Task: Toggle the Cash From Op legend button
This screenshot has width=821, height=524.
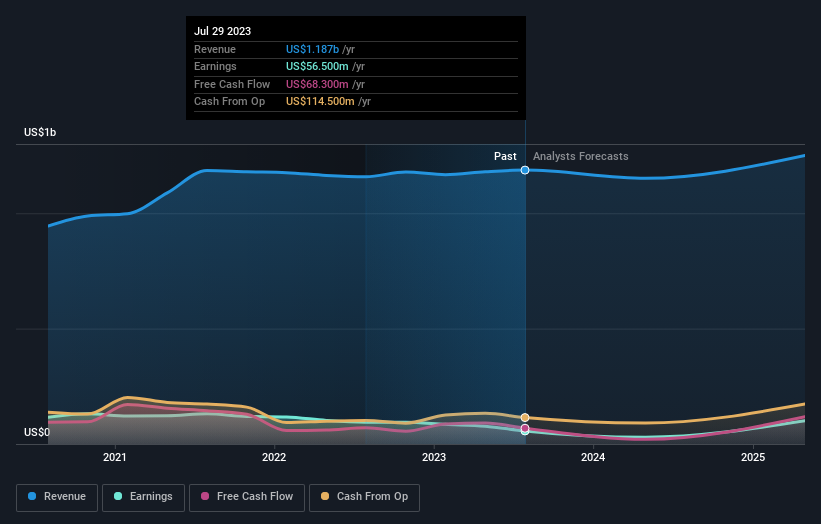Action: point(364,497)
